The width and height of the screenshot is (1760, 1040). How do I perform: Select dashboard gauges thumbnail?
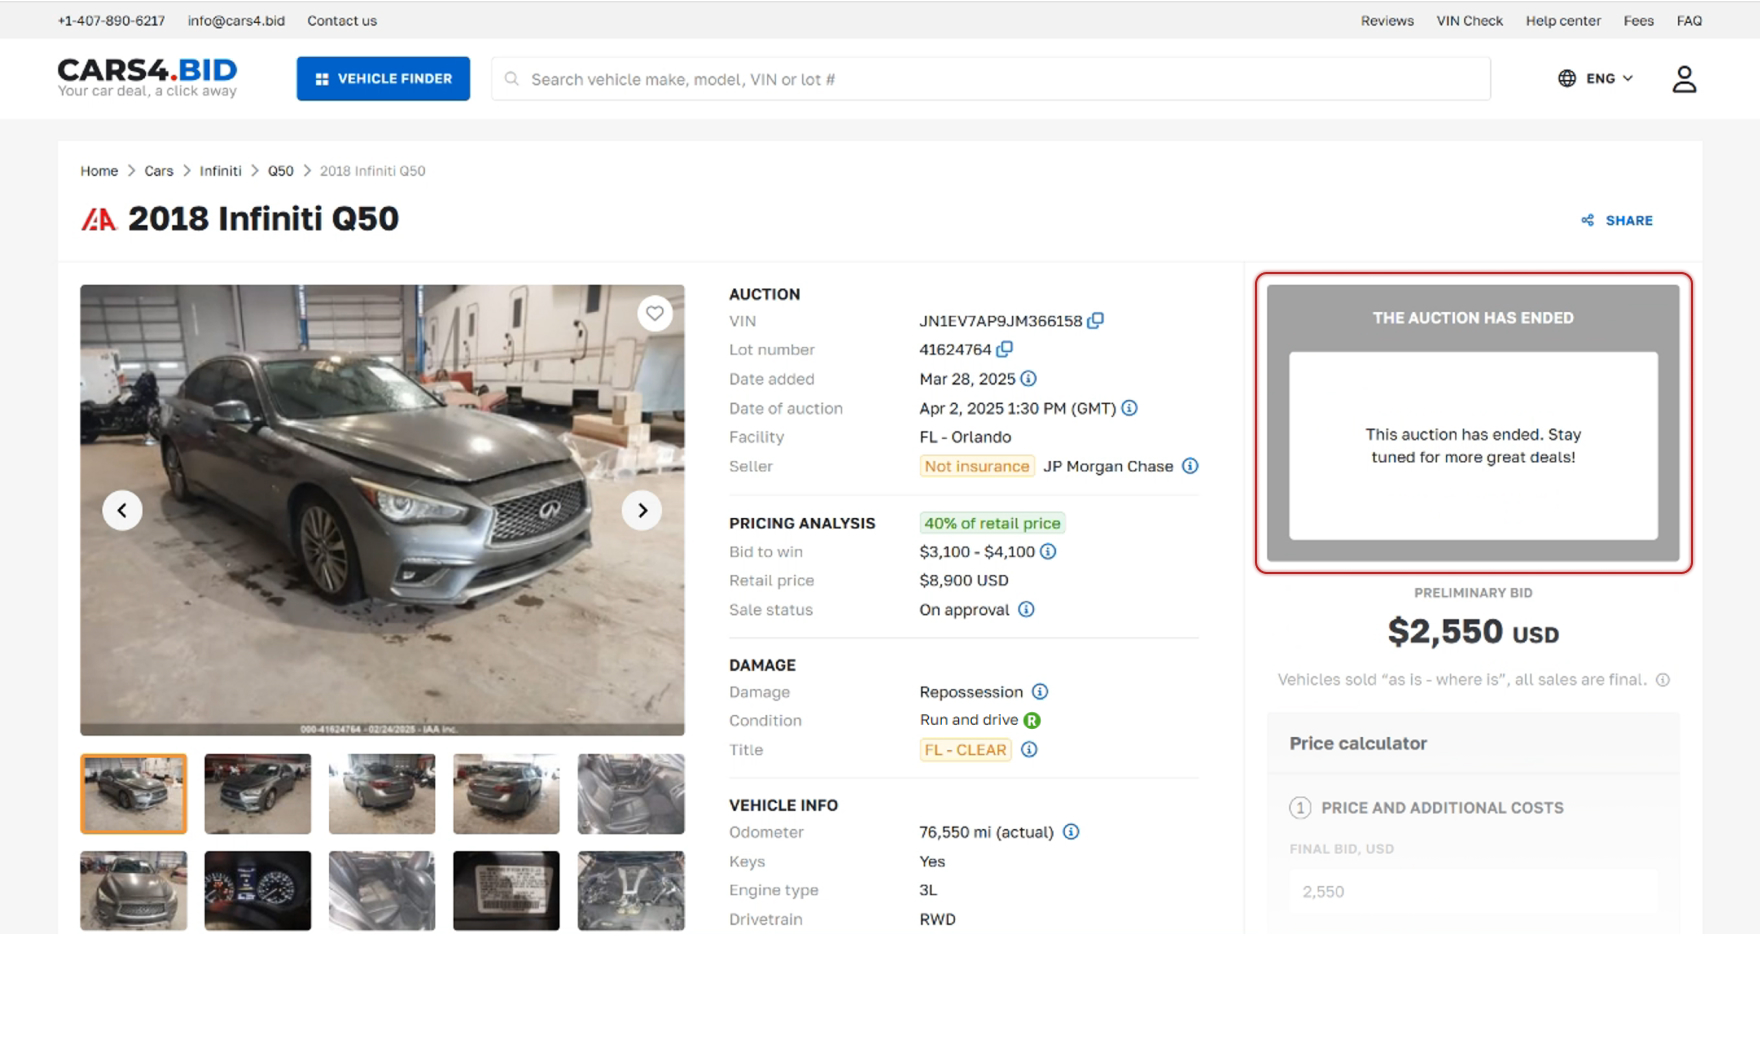258,891
